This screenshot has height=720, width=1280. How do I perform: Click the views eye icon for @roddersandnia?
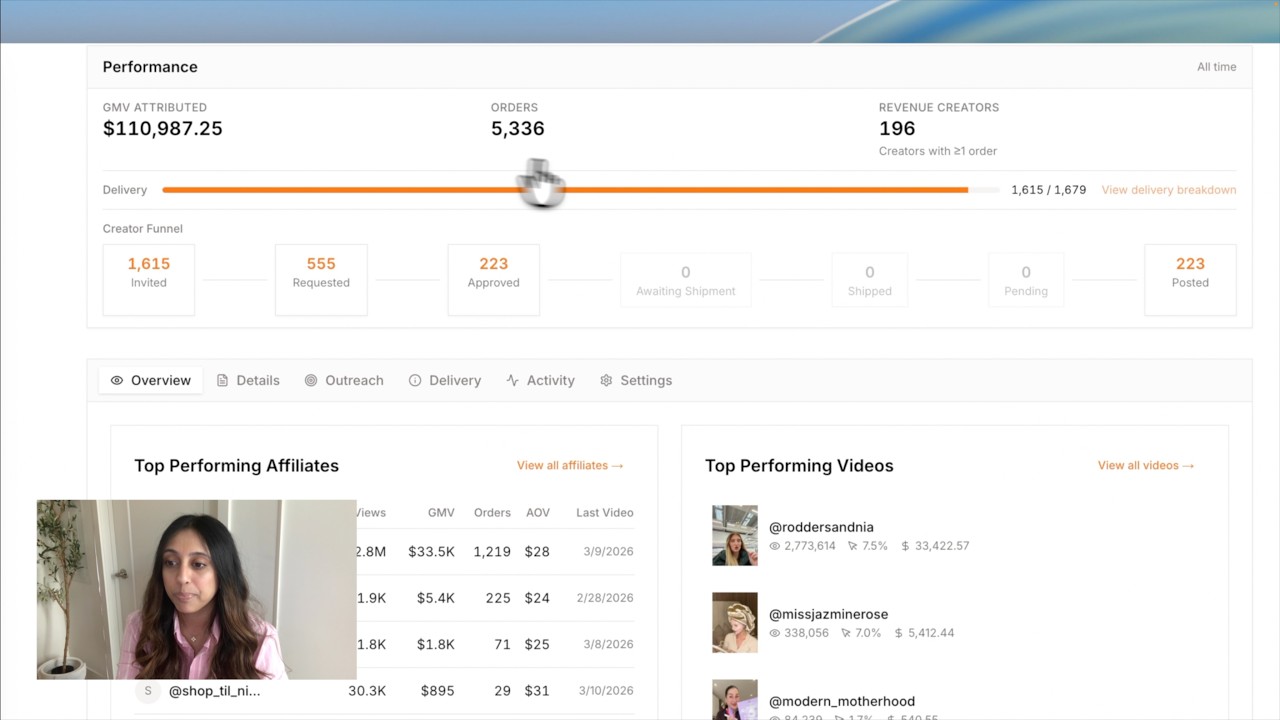pos(775,546)
